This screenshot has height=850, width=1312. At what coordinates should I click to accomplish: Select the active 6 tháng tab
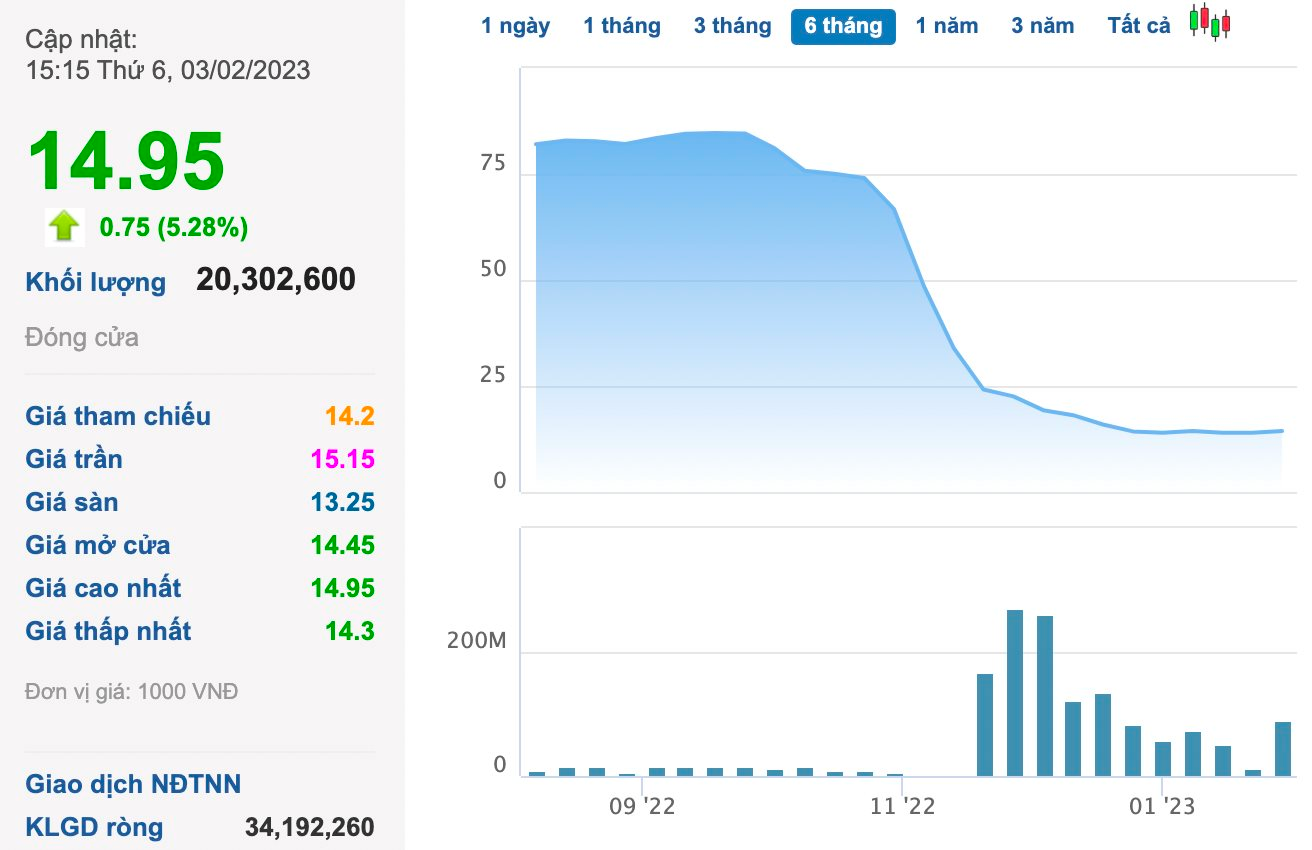(843, 26)
